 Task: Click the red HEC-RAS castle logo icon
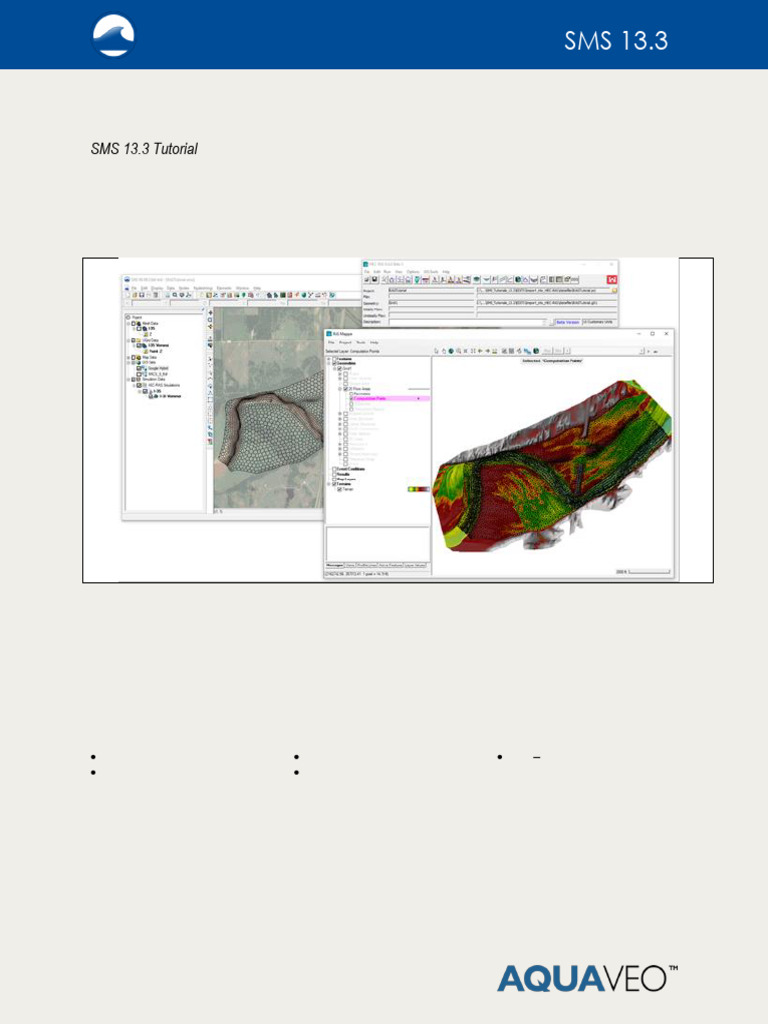coord(612,280)
